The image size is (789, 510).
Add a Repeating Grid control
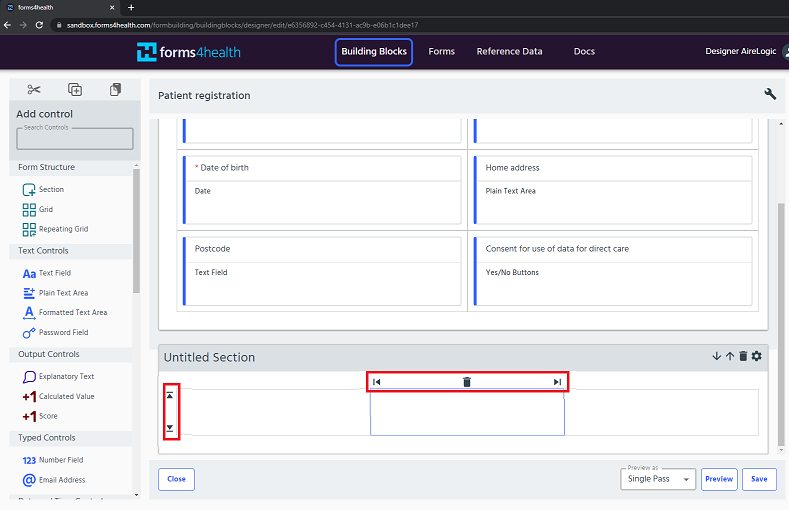tap(55, 229)
